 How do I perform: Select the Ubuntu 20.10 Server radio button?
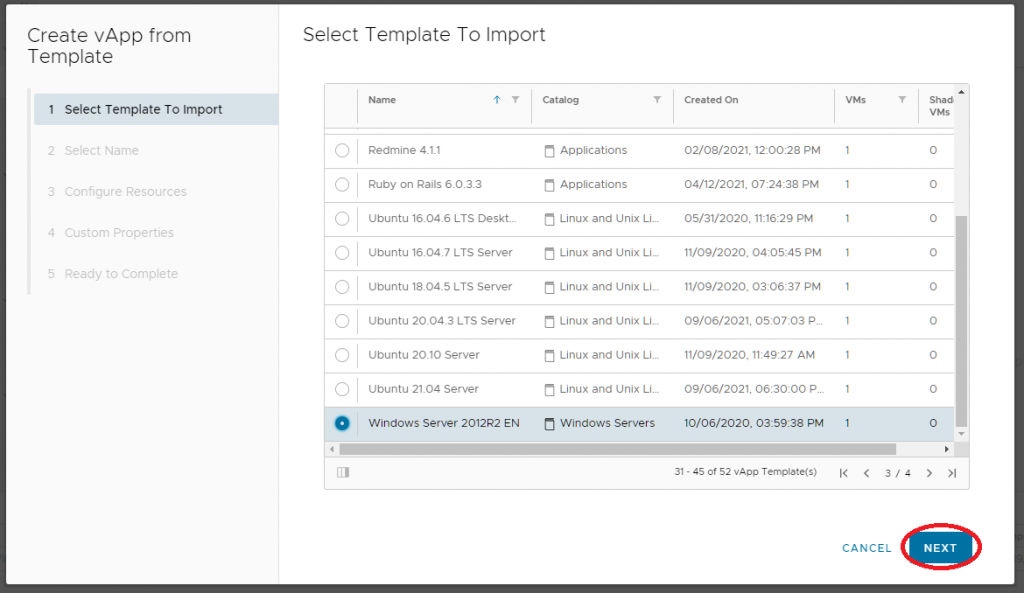[x=342, y=355]
